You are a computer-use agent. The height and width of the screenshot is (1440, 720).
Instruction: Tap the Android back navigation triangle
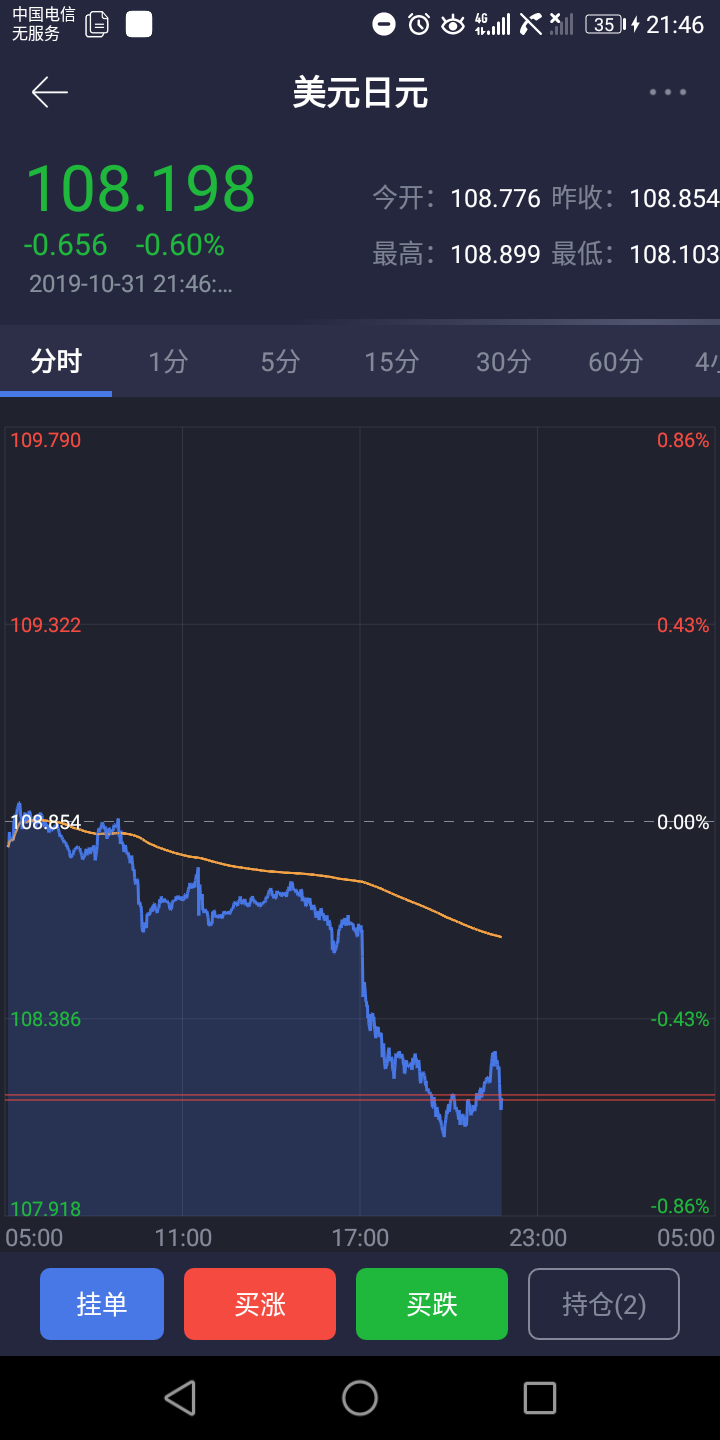tap(180, 1397)
